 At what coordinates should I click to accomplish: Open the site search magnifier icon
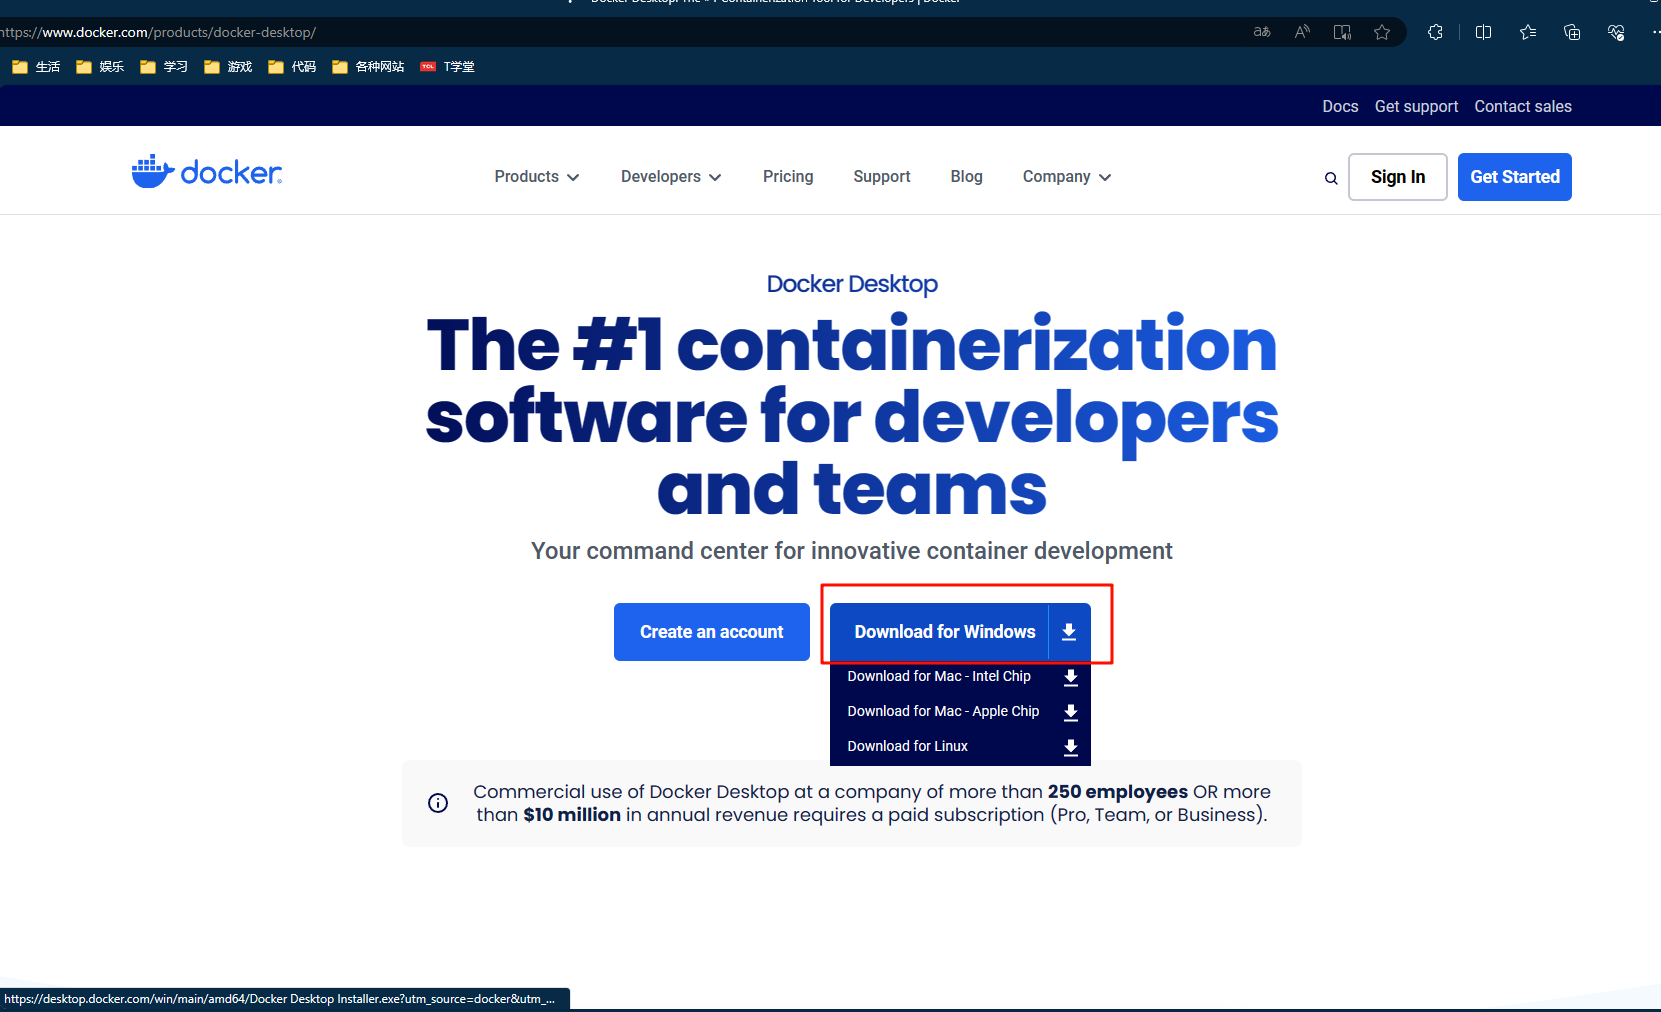point(1331,178)
